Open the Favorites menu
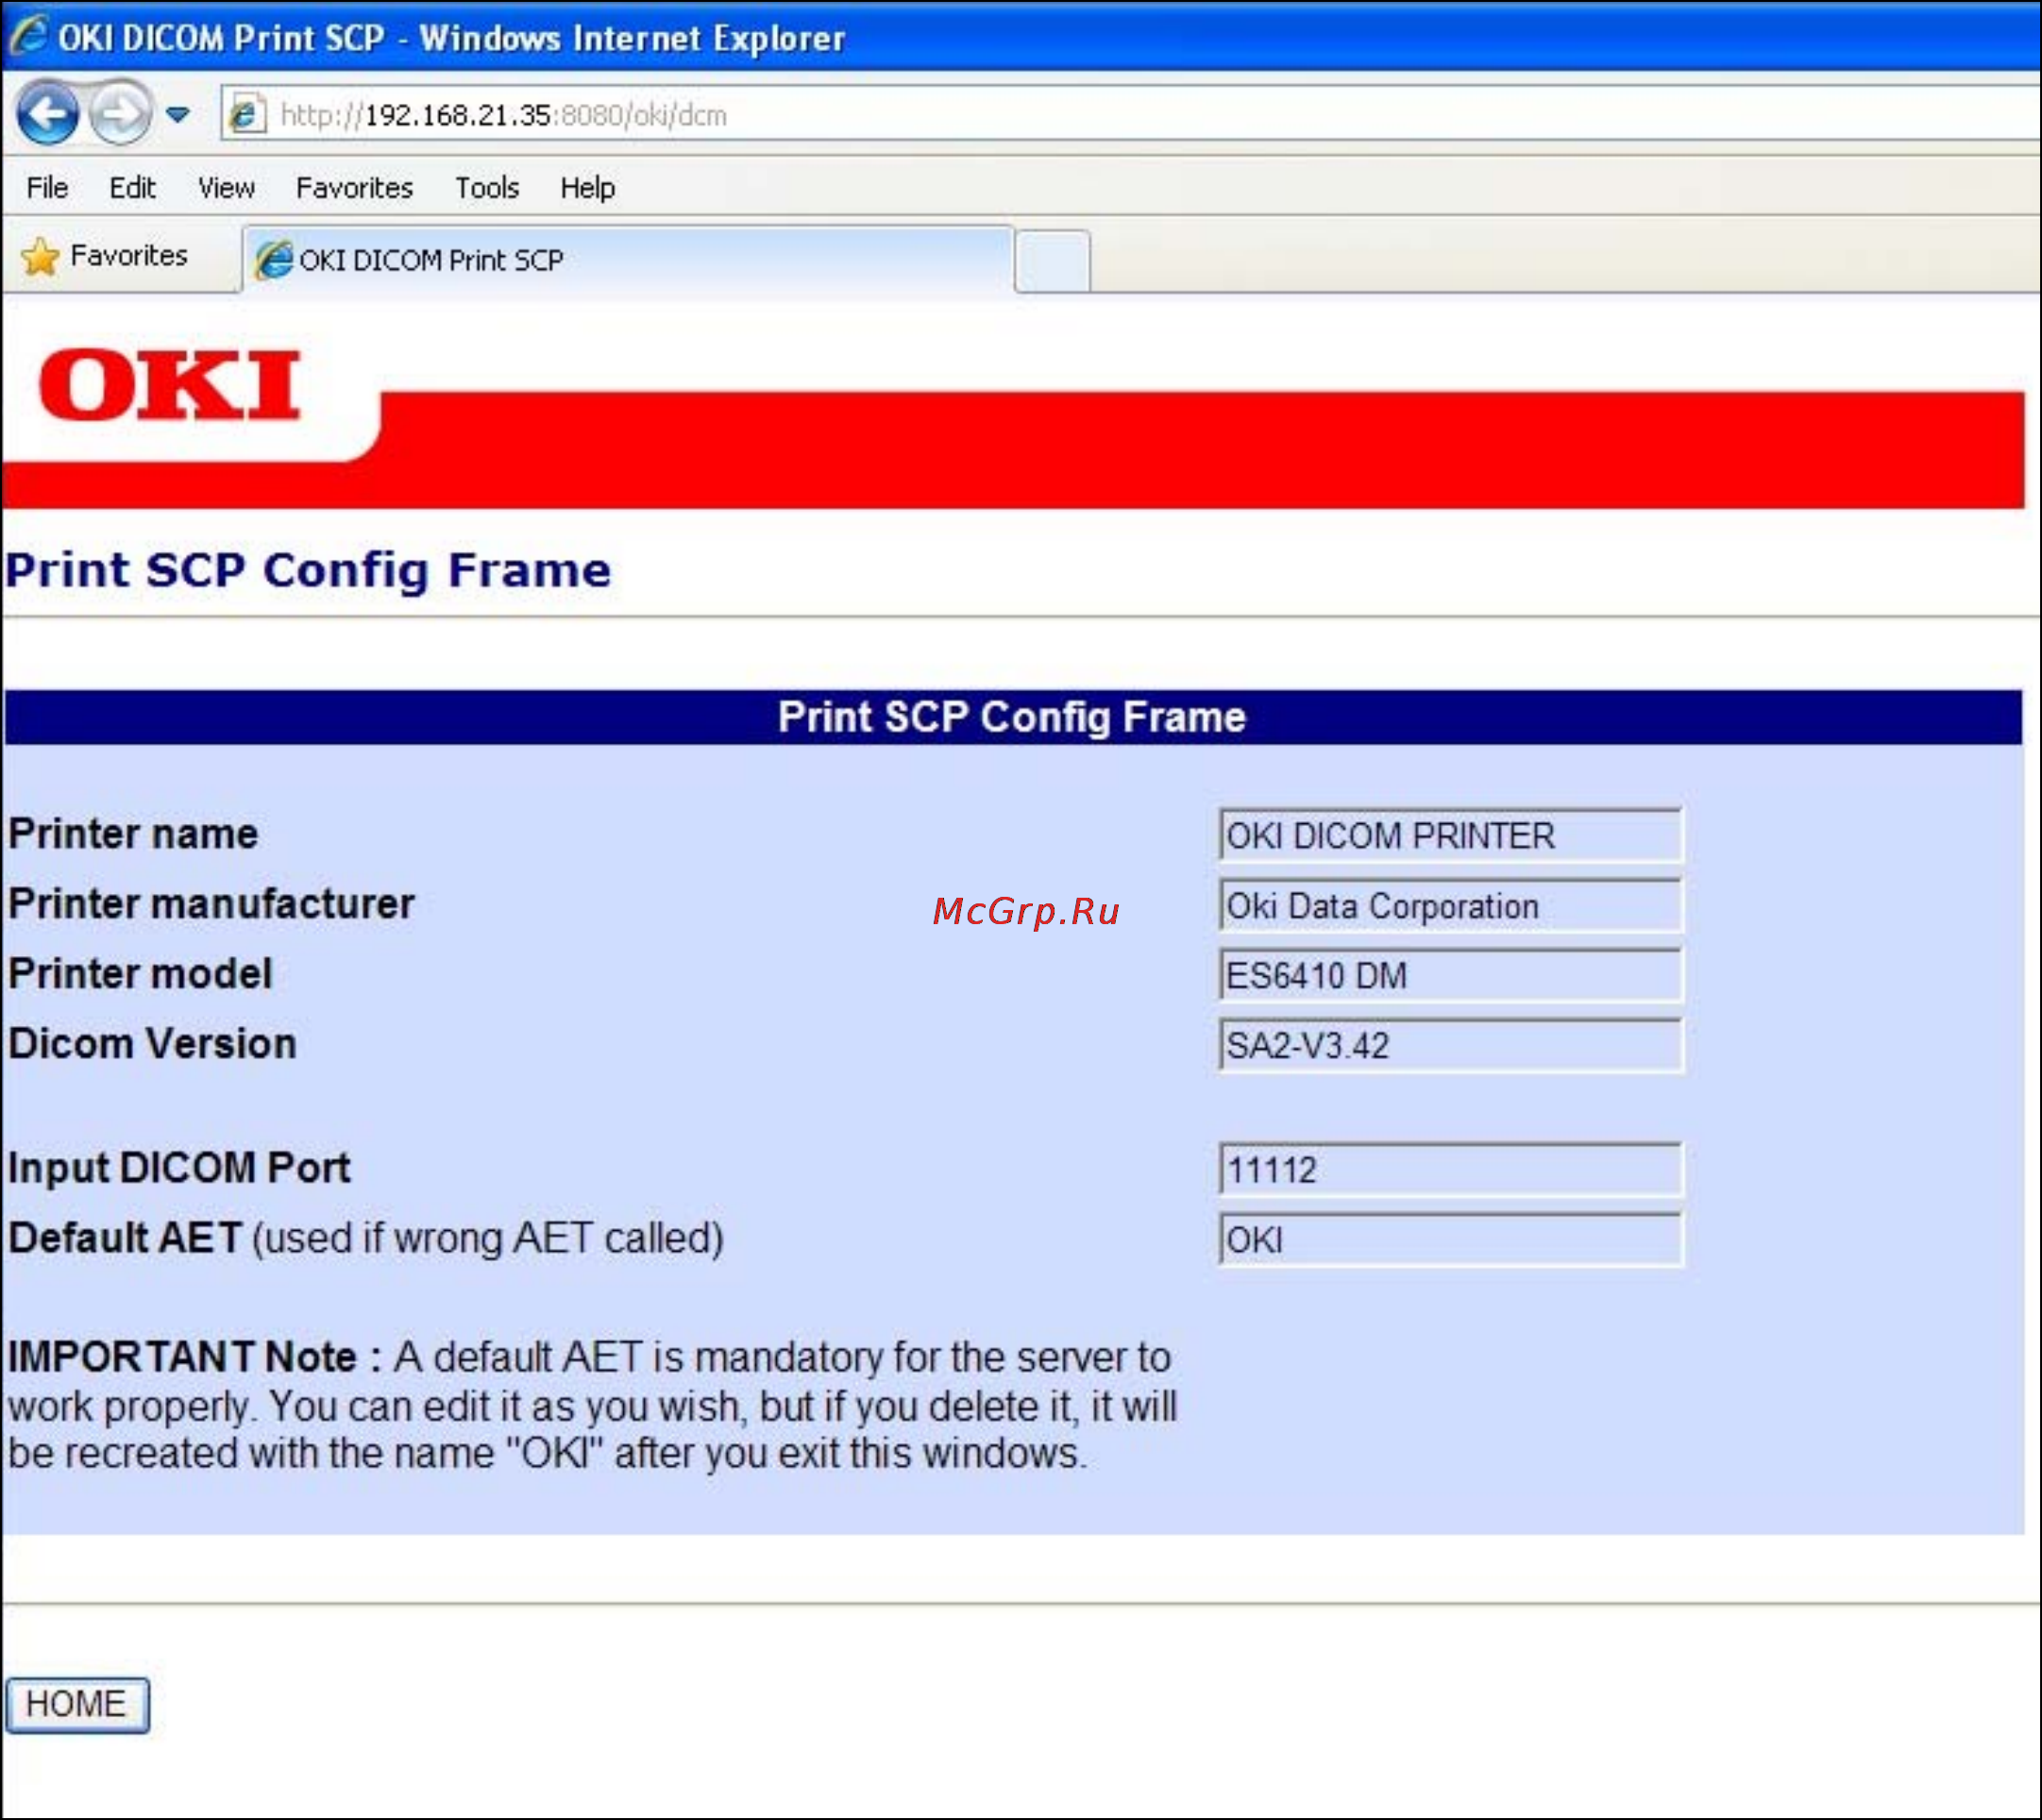 354,188
